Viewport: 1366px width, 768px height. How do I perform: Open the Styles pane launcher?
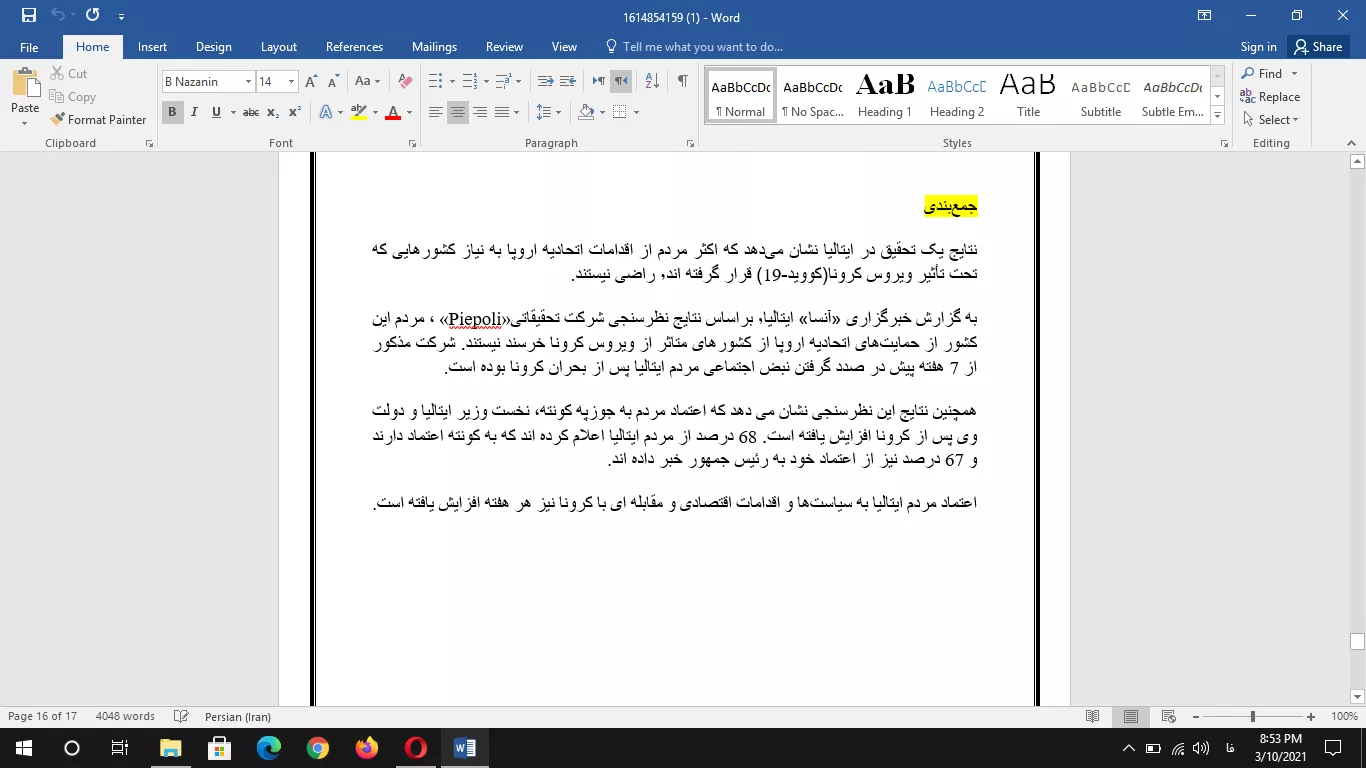click(1225, 144)
